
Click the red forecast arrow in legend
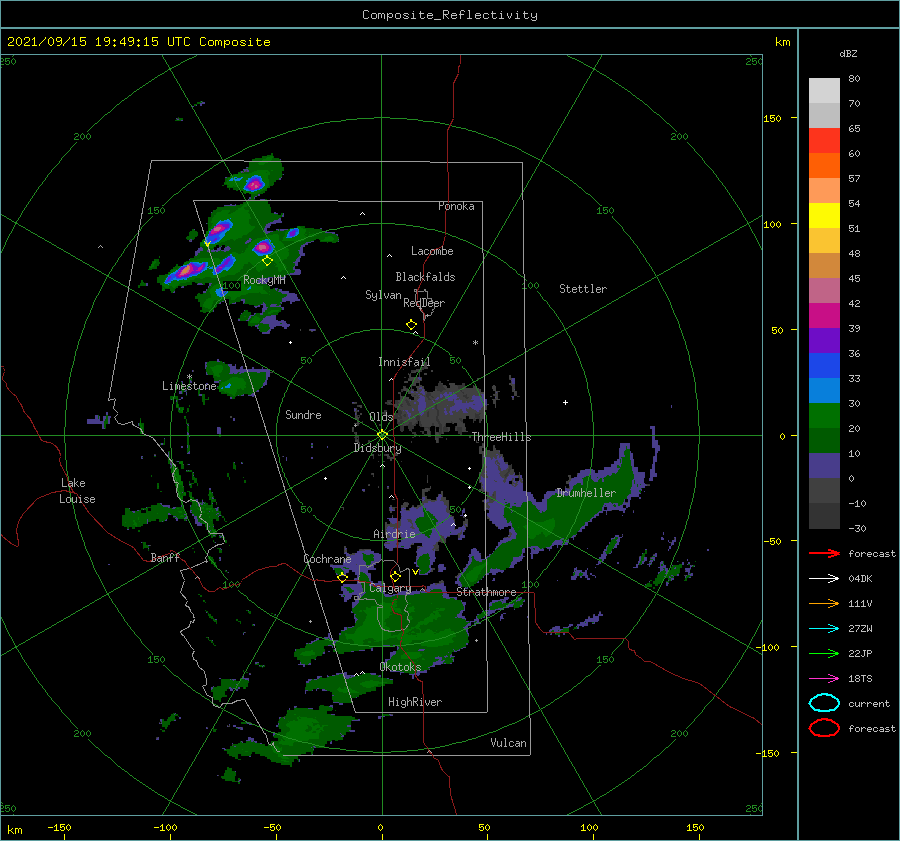(x=824, y=553)
